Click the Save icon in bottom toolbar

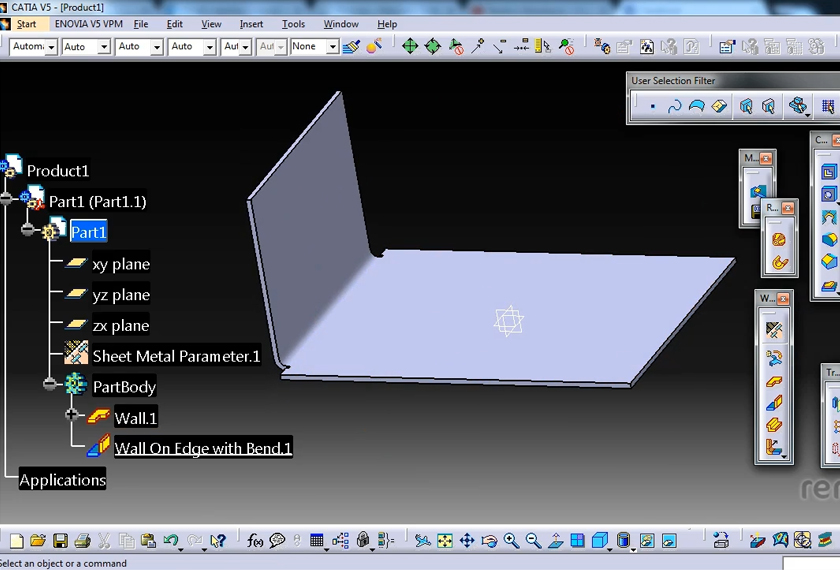pos(60,541)
